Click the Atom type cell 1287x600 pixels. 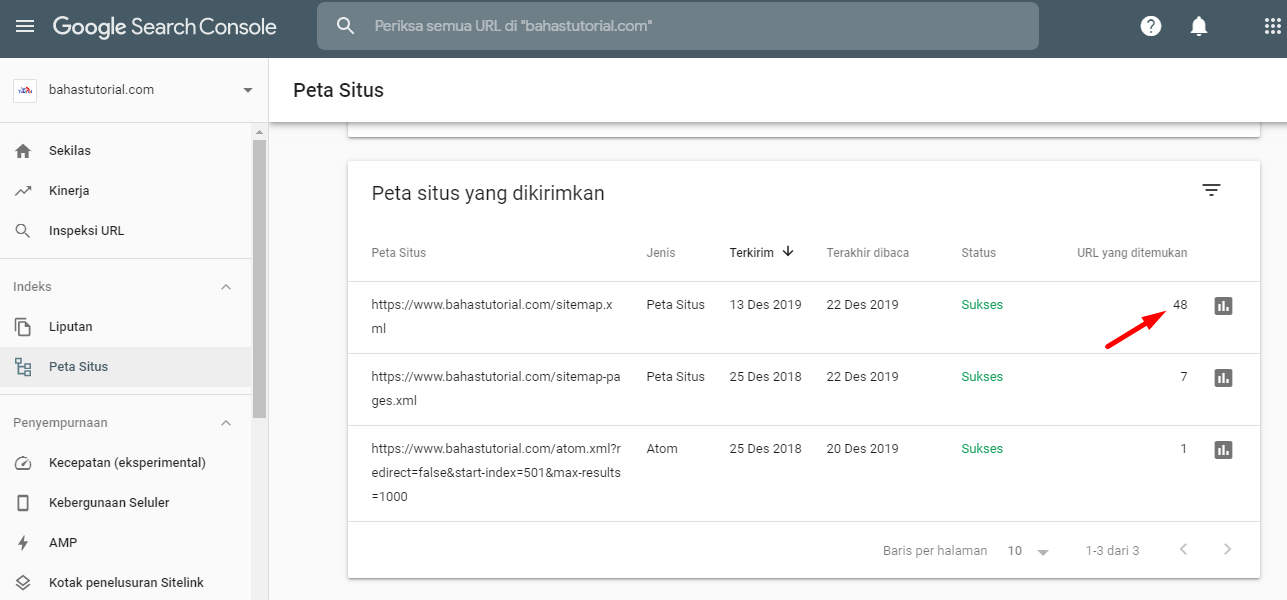pos(662,449)
